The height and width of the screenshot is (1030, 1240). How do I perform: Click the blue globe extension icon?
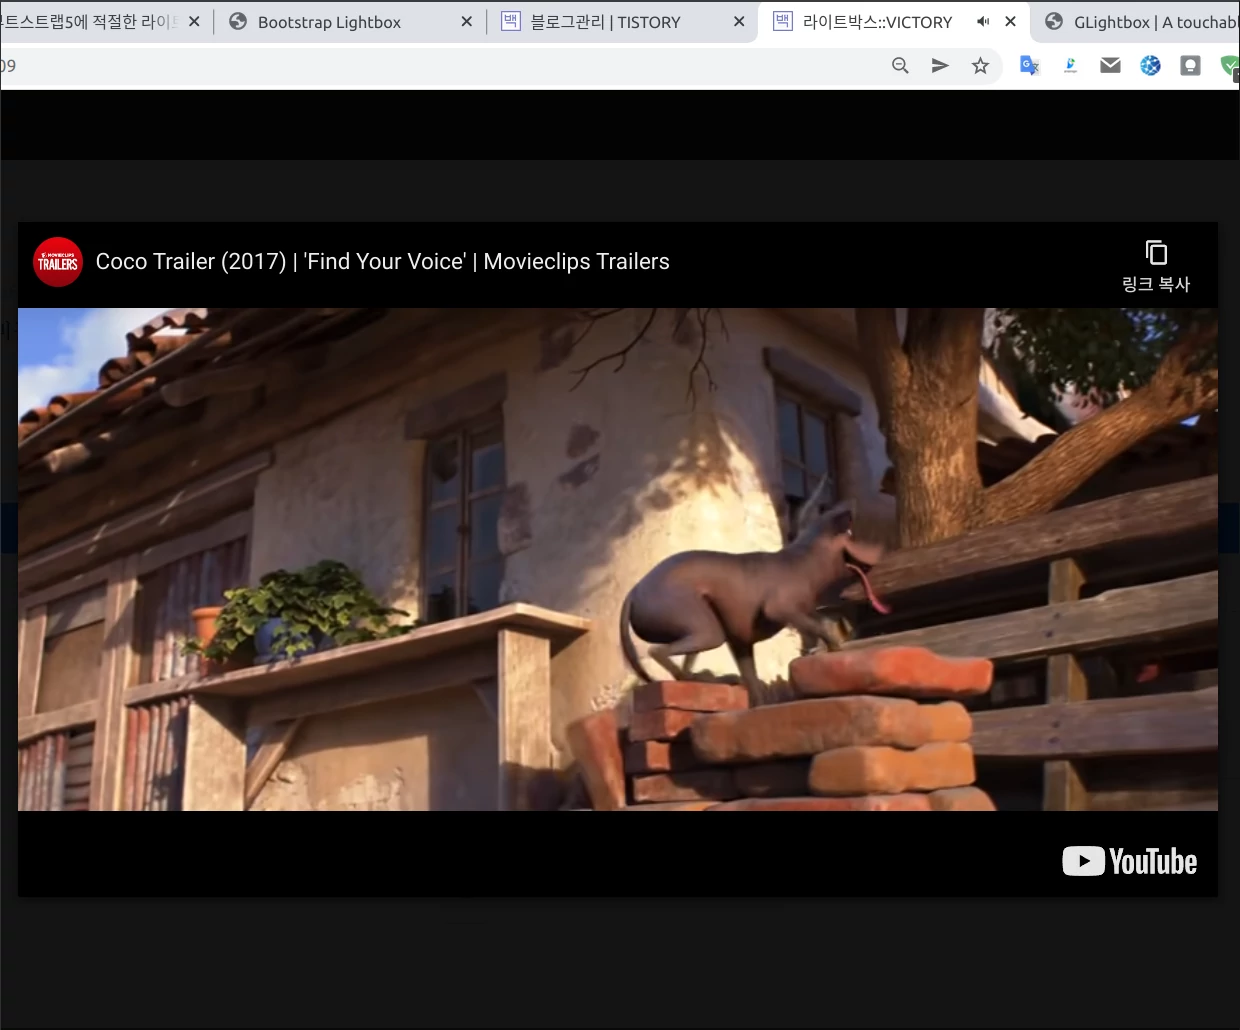click(x=1150, y=66)
